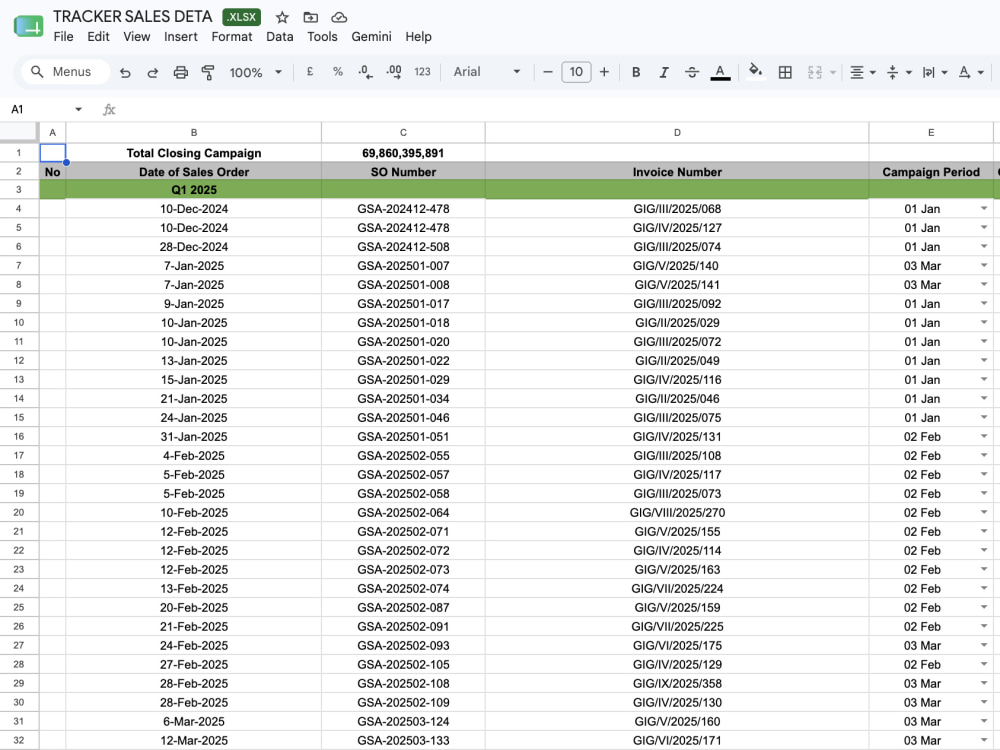Decrease decimal places

tap(365, 72)
